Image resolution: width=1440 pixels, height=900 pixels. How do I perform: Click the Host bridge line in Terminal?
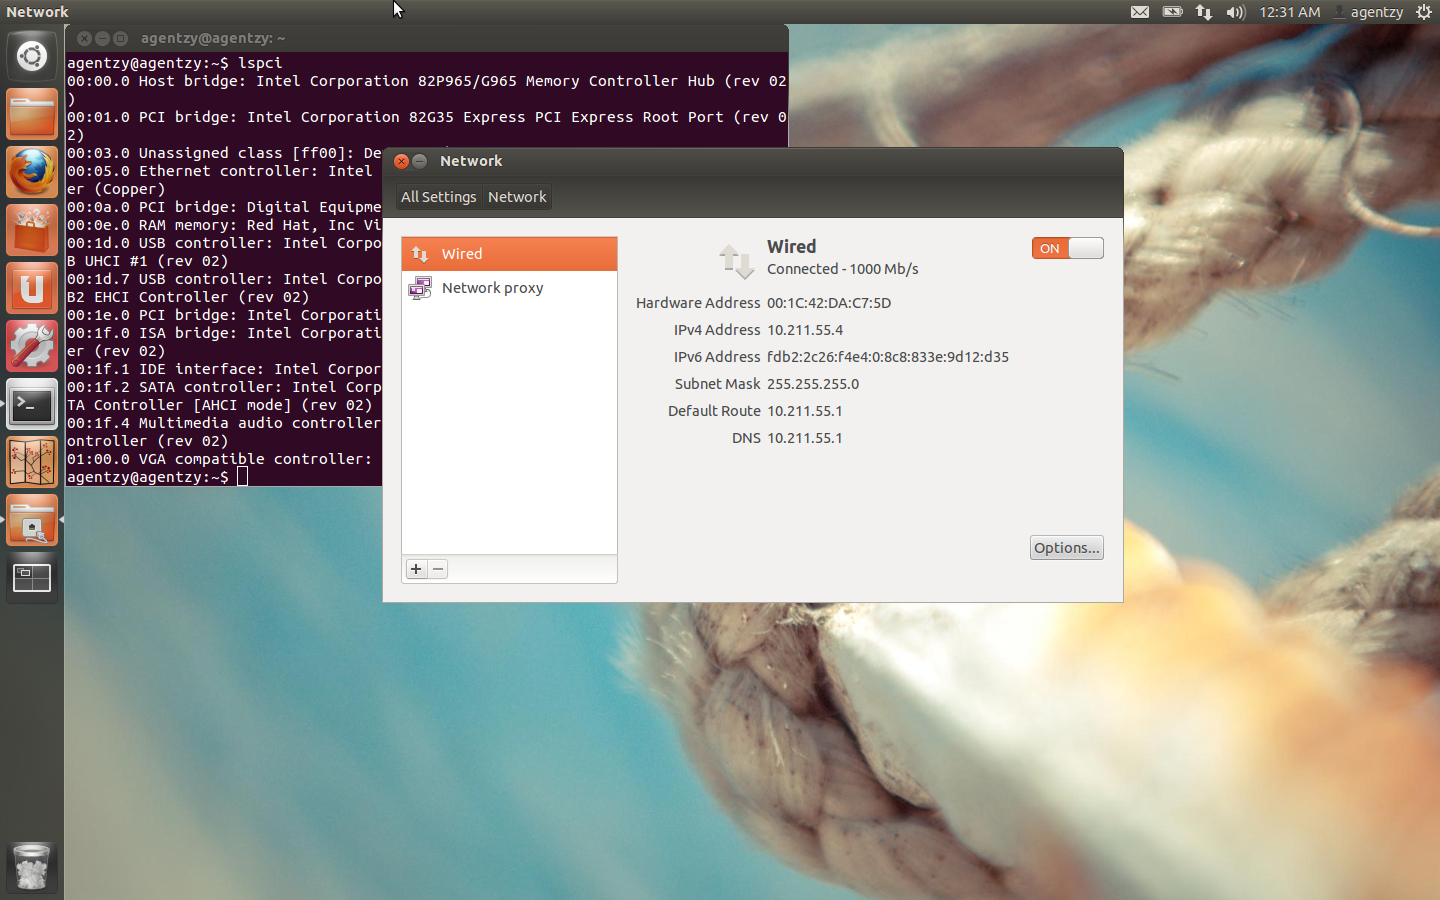[427, 81]
